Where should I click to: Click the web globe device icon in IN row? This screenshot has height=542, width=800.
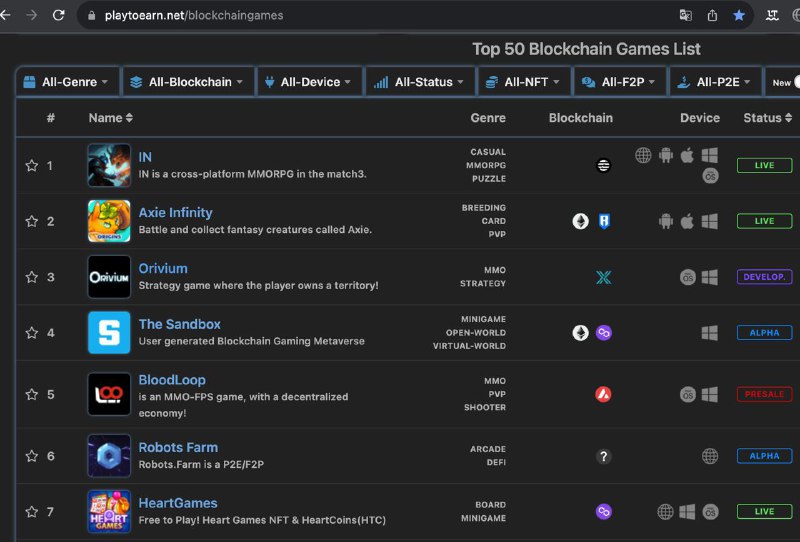pyautogui.click(x=643, y=155)
